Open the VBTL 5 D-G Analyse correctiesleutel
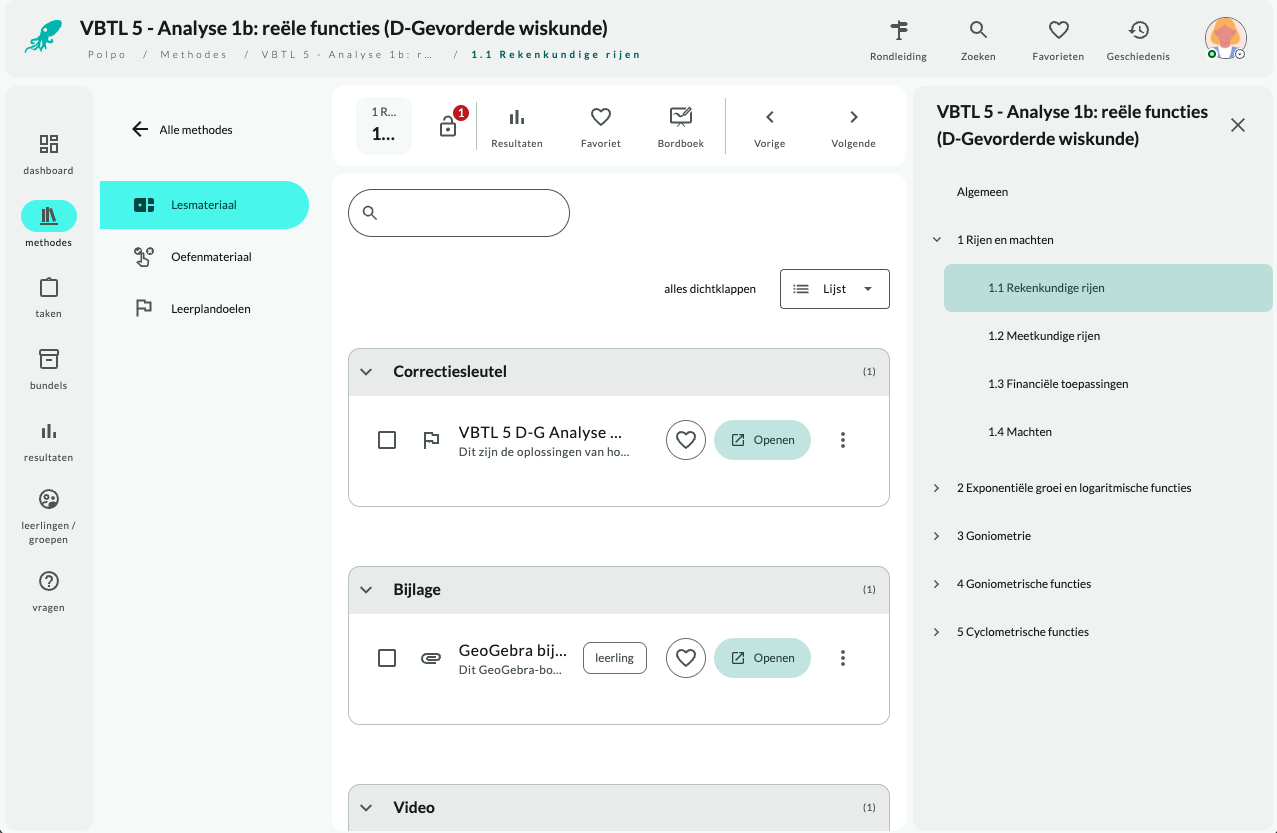This screenshot has width=1277, height=833. (762, 440)
